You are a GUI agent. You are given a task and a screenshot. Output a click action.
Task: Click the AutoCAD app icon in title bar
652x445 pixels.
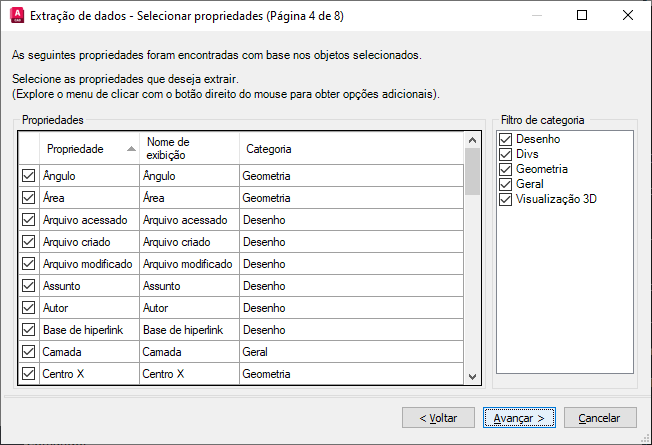pos(15,15)
